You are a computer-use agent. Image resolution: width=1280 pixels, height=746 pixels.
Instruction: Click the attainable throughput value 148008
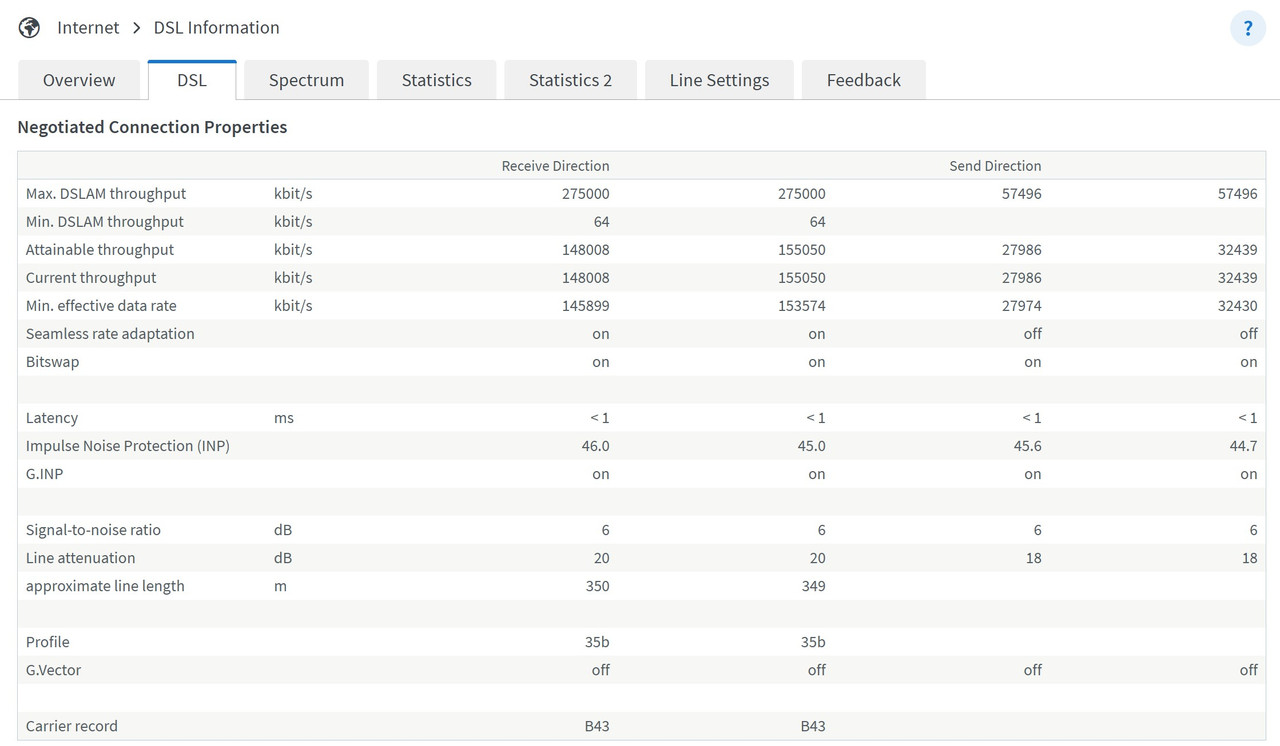click(585, 250)
